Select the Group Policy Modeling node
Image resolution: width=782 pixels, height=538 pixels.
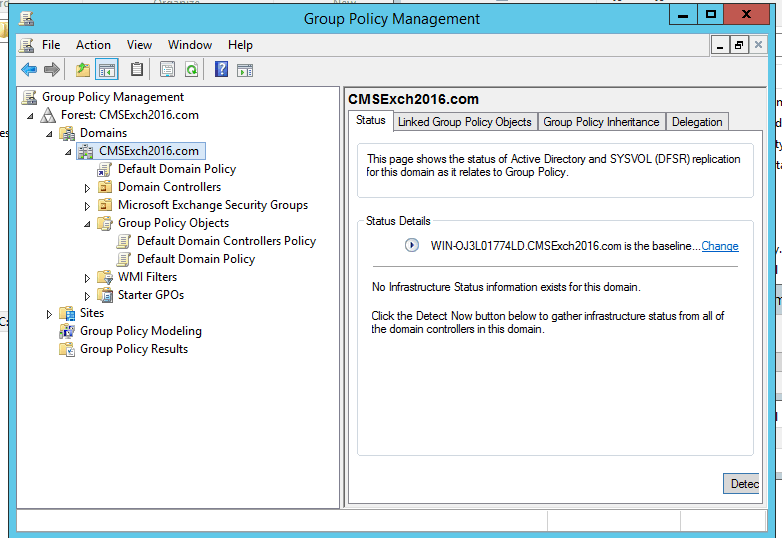[x=140, y=331]
